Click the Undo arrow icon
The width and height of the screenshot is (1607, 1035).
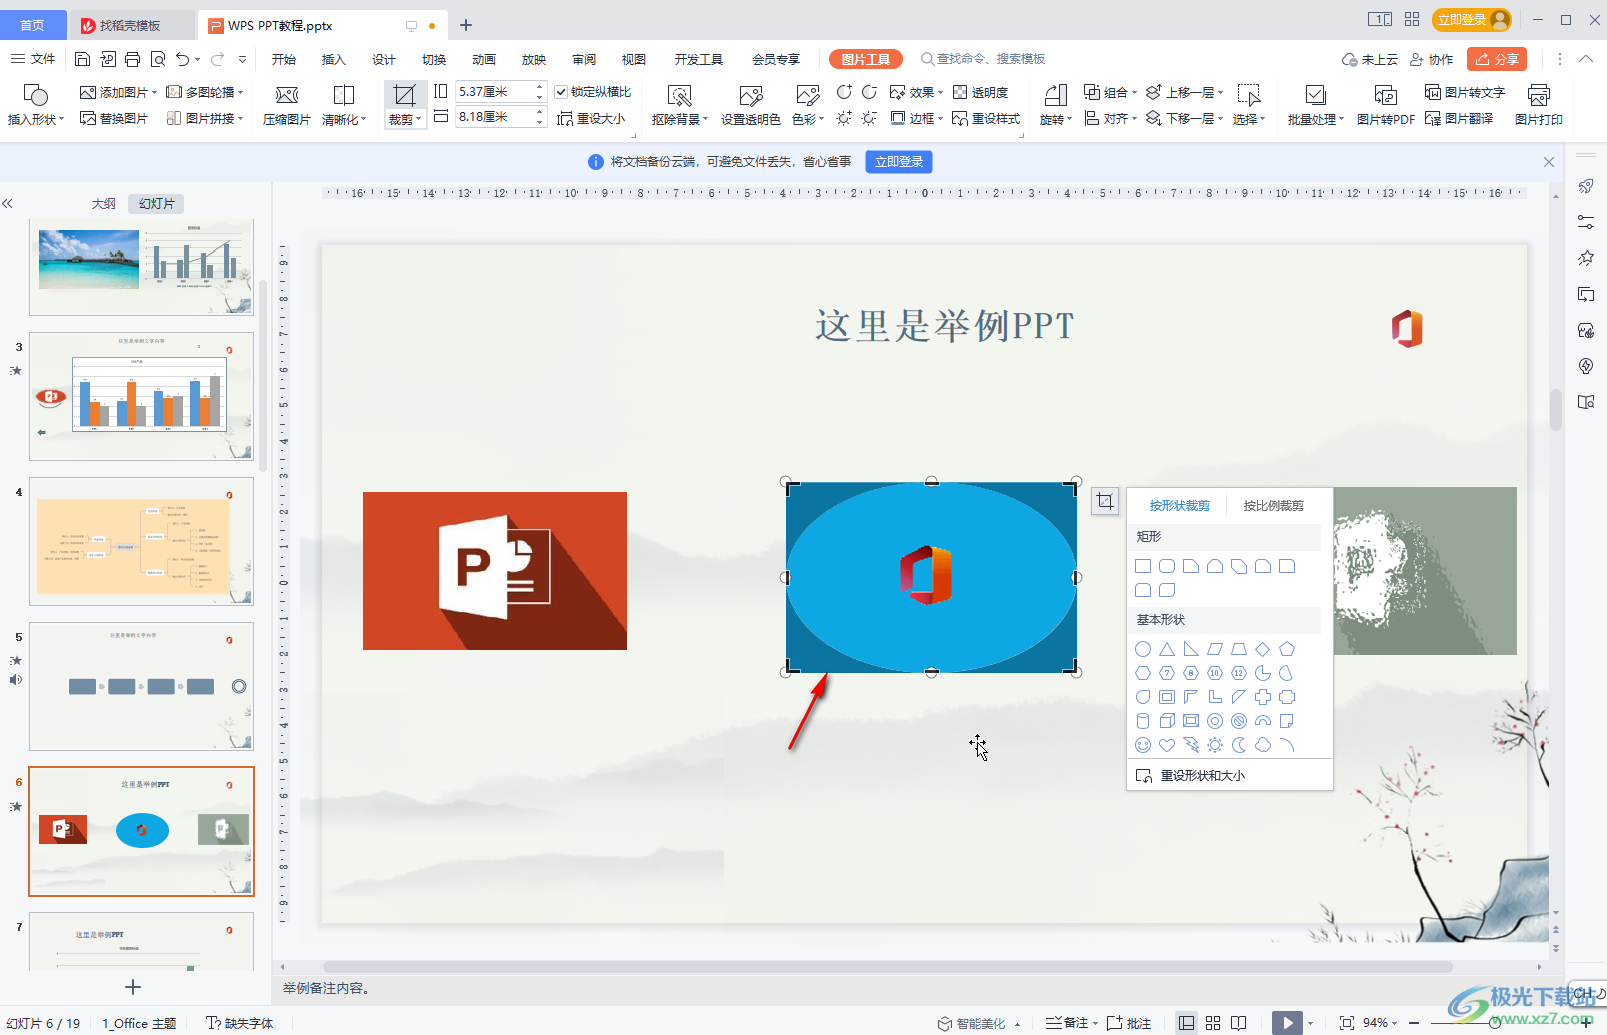[182, 59]
